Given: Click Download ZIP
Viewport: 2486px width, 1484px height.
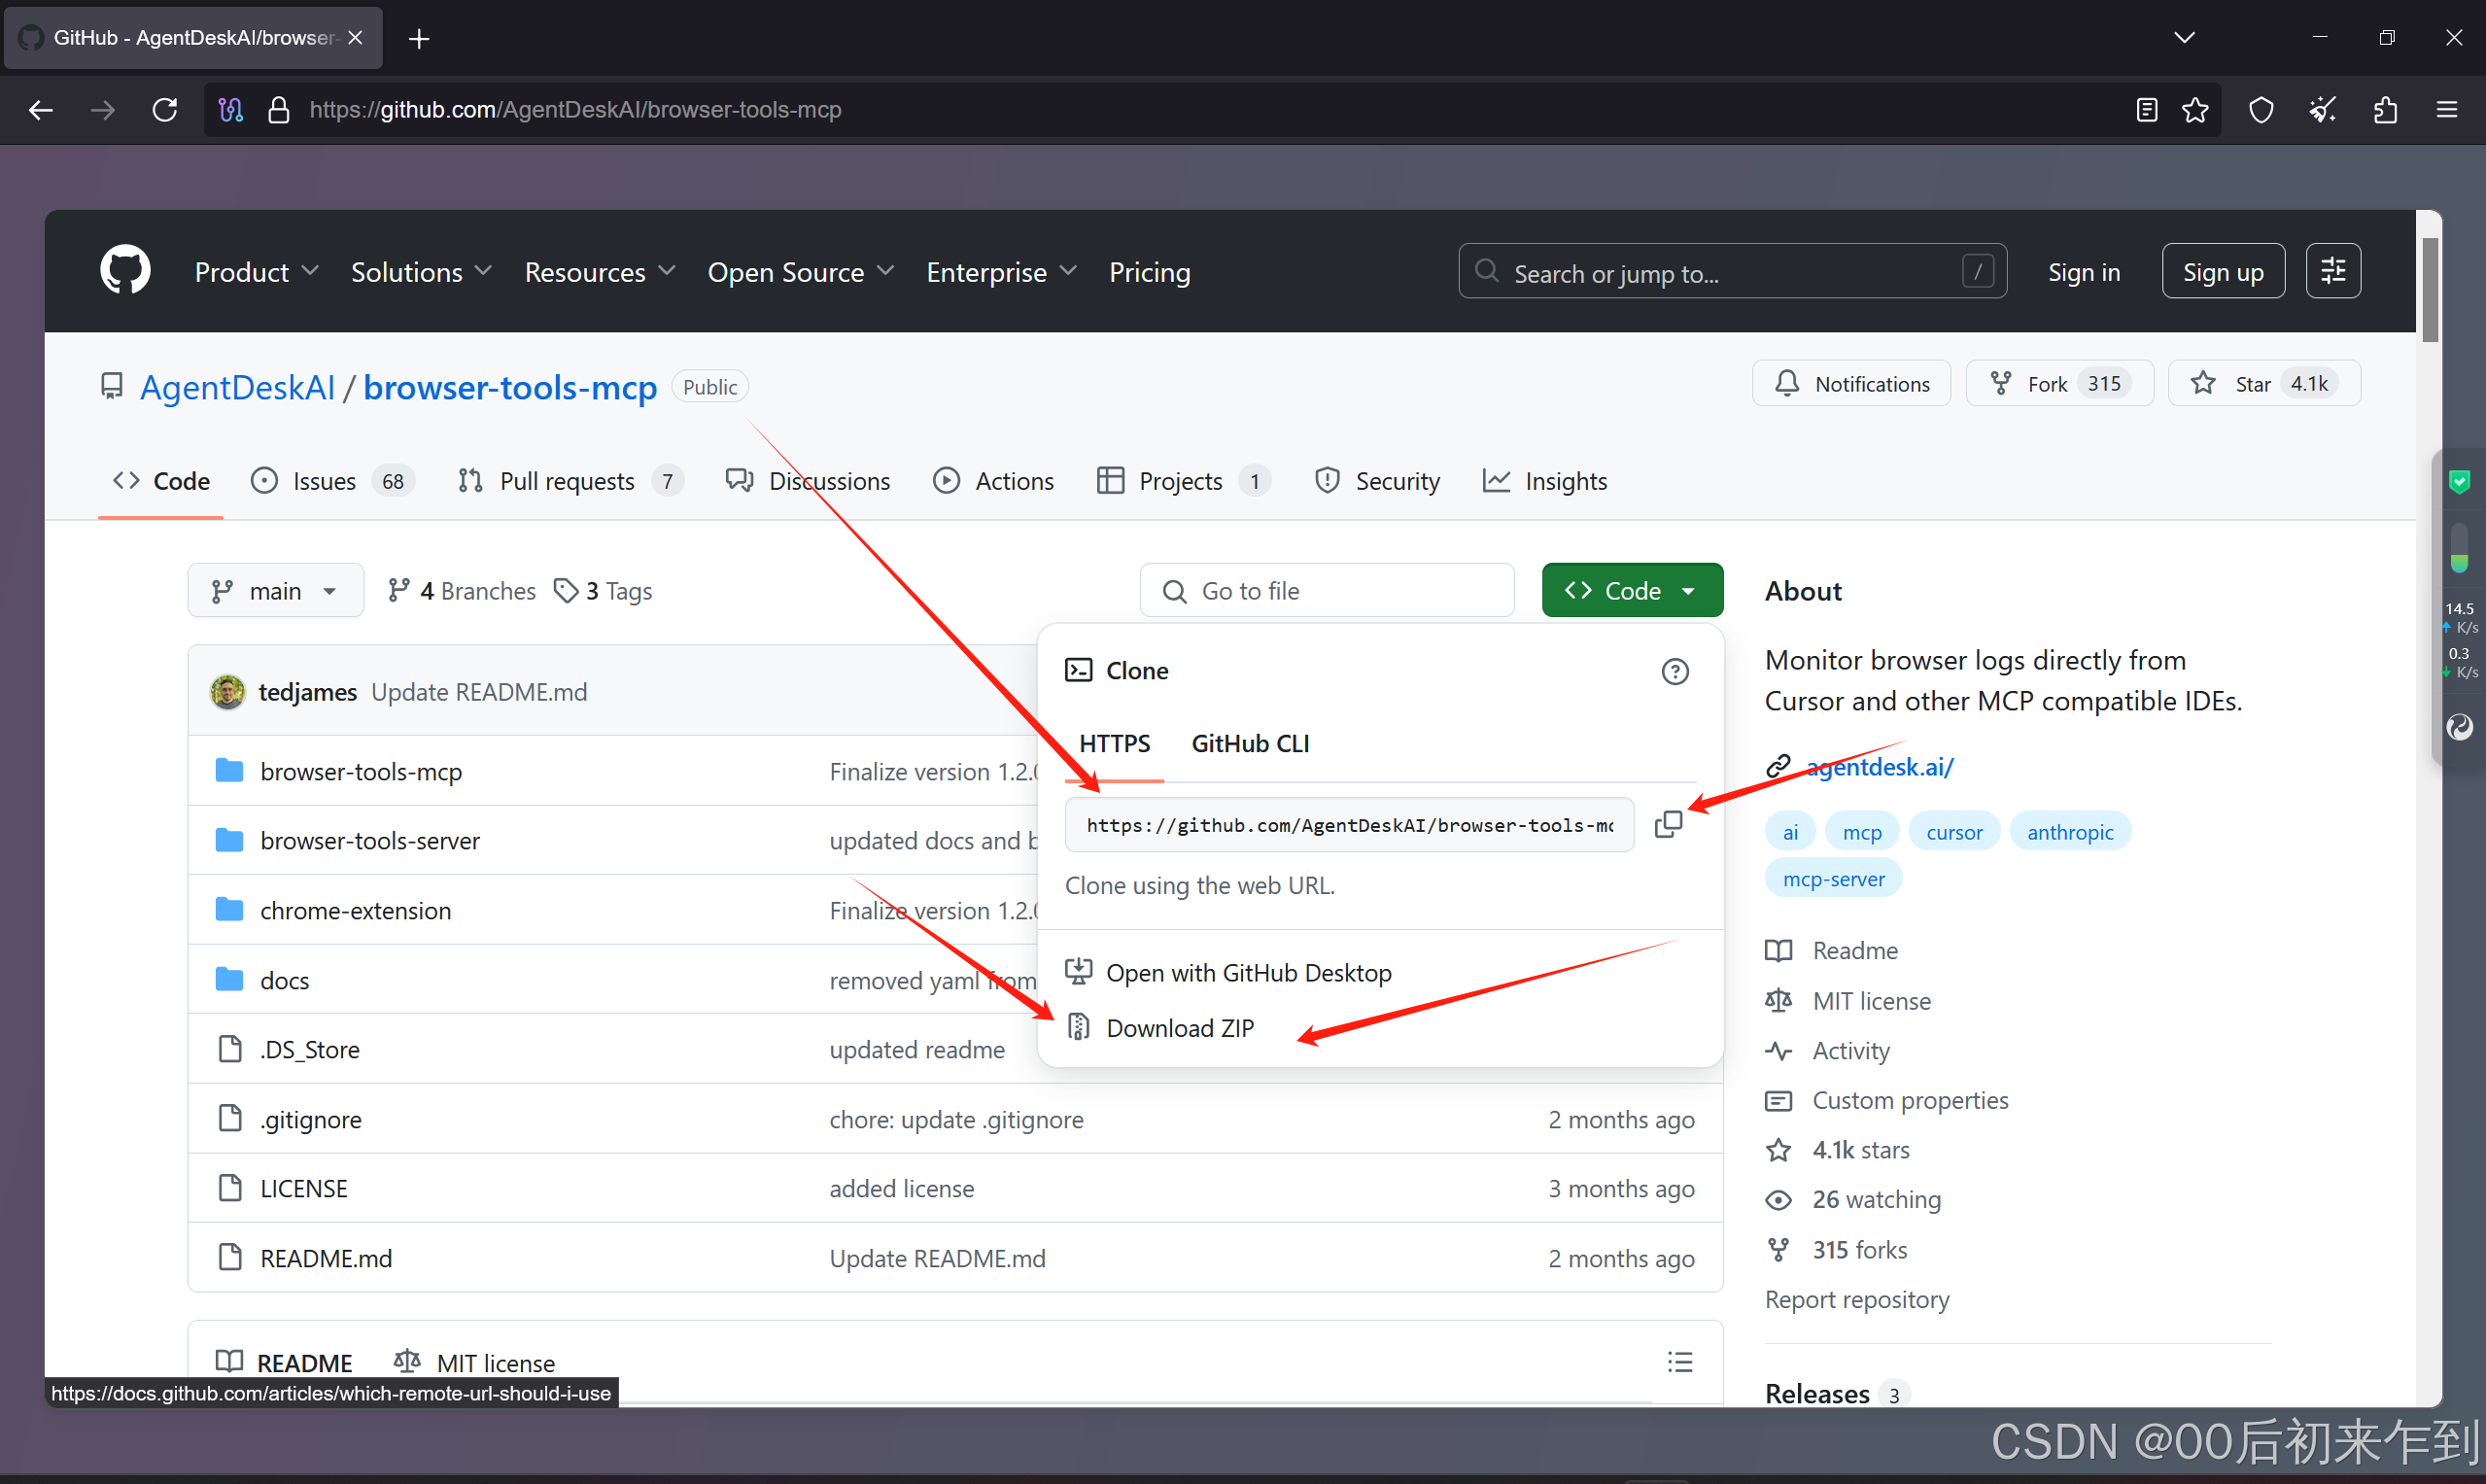Looking at the screenshot, I should click(x=1180, y=1027).
